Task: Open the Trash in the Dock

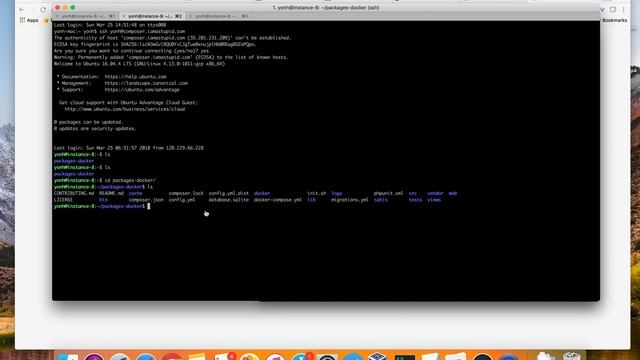Action: (571, 356)
